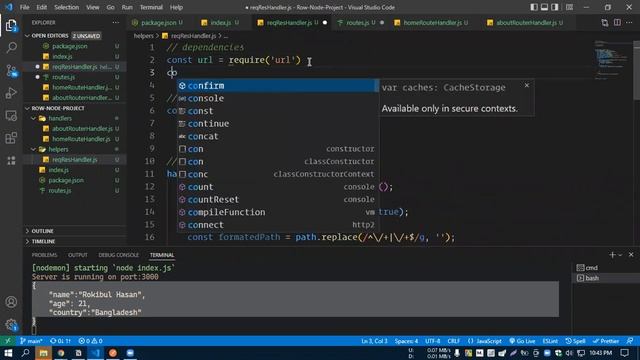Image resolution: width=640 pixels, height=360 pixels.
Task: Switch to the aboutRouterHandler.js editor tab
Action: pos(526,23)
